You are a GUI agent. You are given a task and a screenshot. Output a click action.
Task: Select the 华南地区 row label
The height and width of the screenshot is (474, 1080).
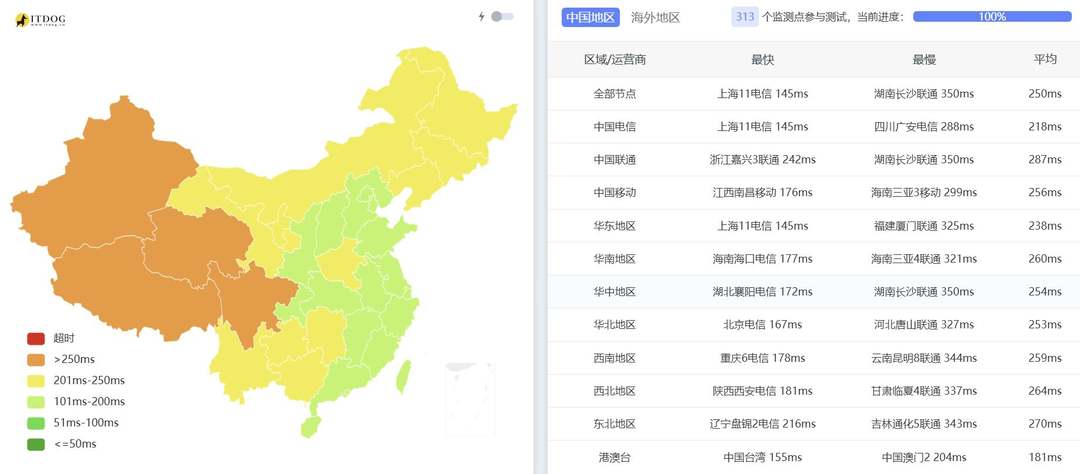pyautogui.click(x=615, y=258)
